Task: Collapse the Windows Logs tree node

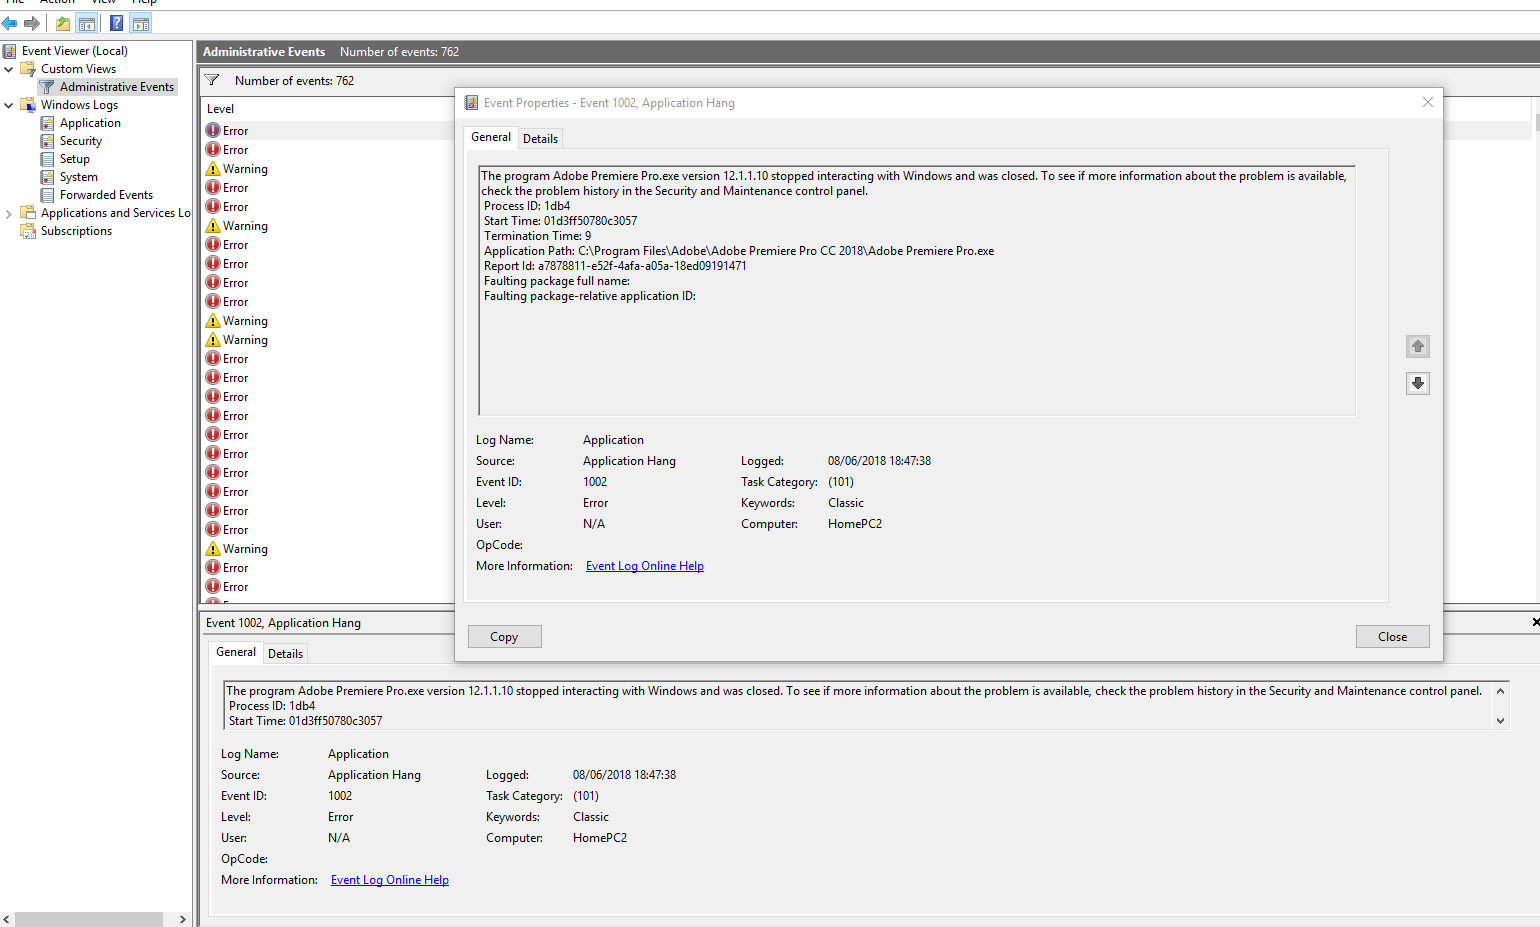Action: coord(9,105)
